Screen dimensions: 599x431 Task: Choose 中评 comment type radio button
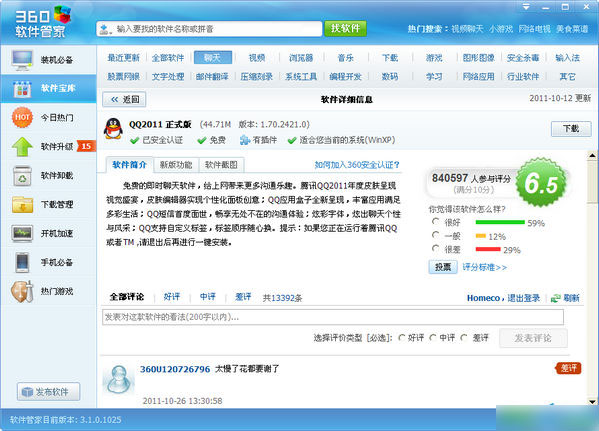[433, 338]
